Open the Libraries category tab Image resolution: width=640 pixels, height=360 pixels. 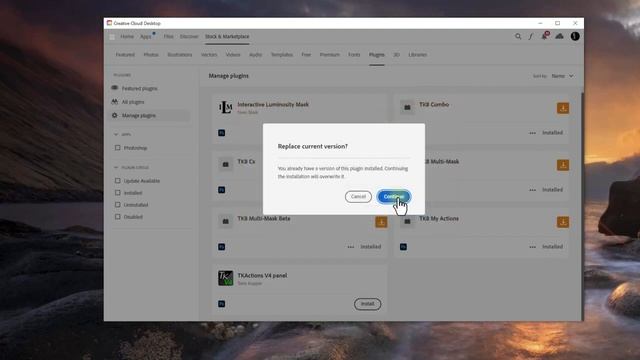pos(418,55)
